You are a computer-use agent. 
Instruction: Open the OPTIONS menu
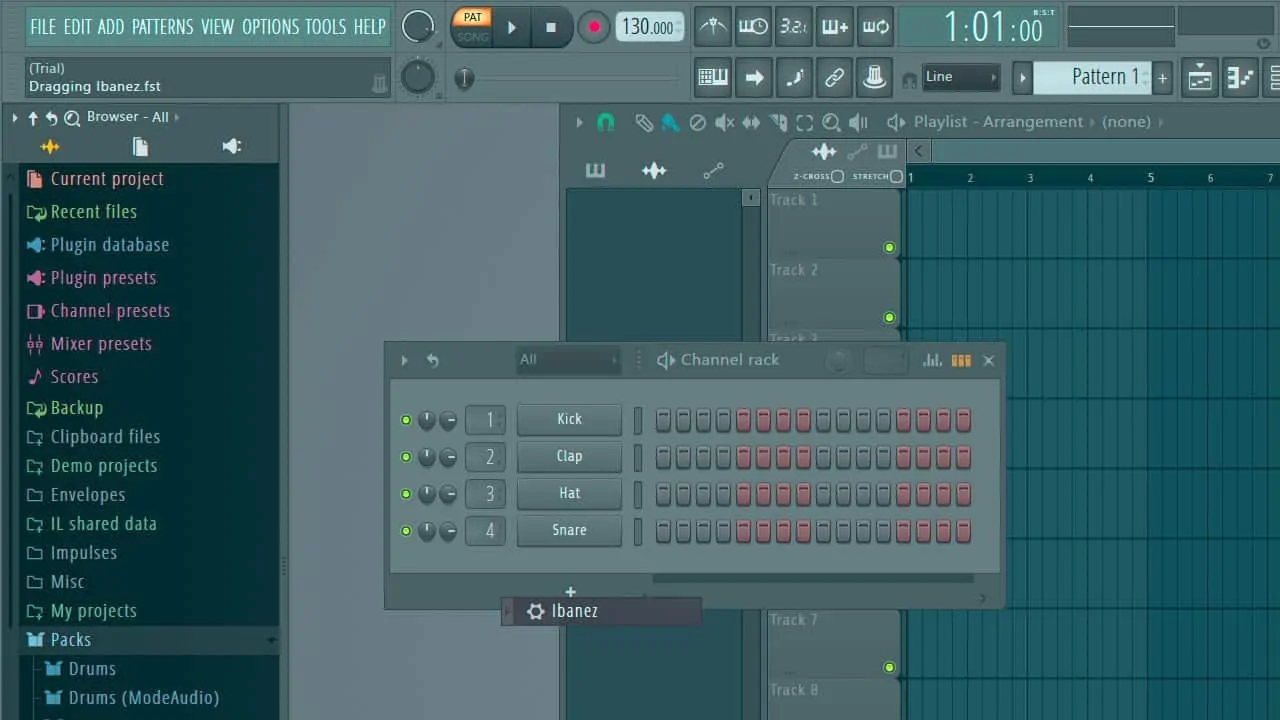(x=271, y=27)
